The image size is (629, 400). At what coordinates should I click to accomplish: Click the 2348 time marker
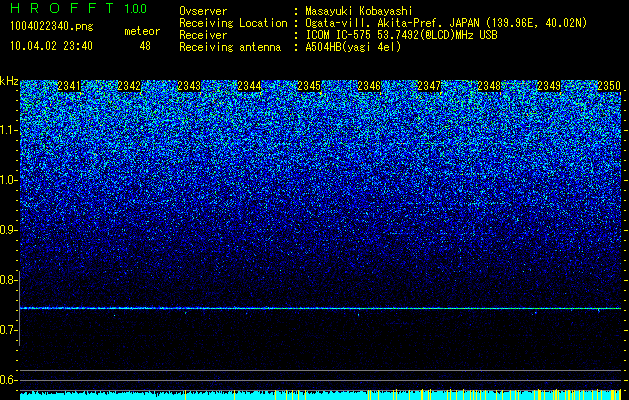tap(489, 86)
